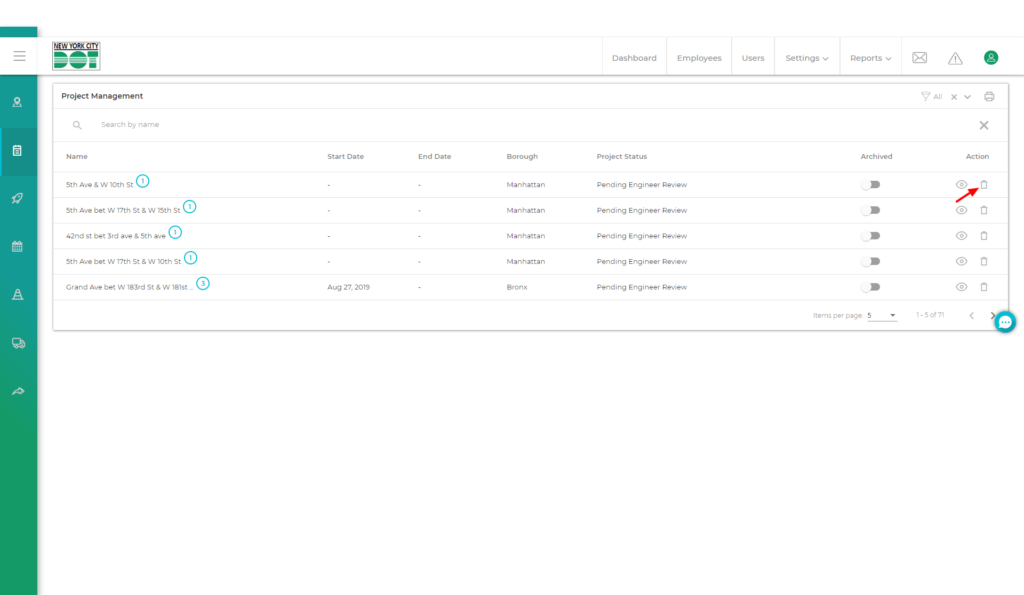The height and width of the screenshot is (595, 1024).
Task: Open the hamburger menu in the sidebar
Action: [x=19, y=56]
